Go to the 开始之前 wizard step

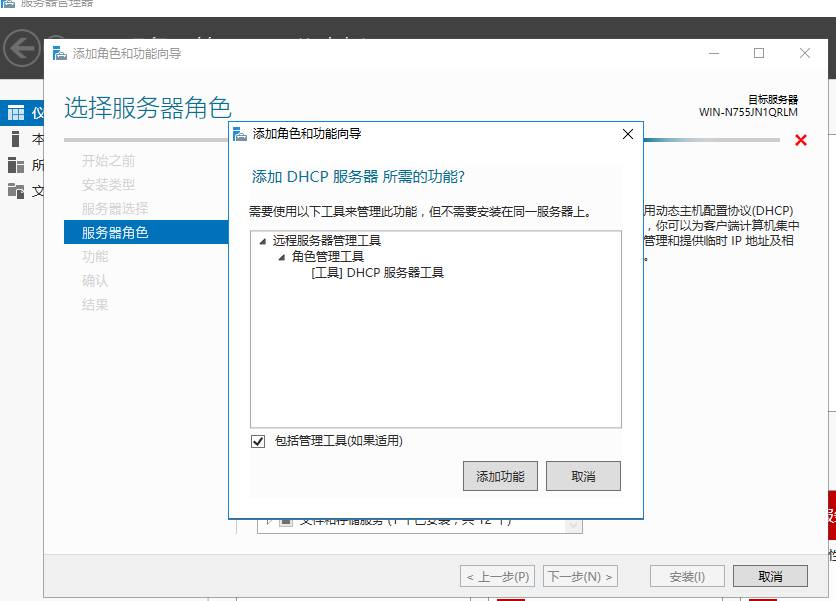click(x=108, y=161)
